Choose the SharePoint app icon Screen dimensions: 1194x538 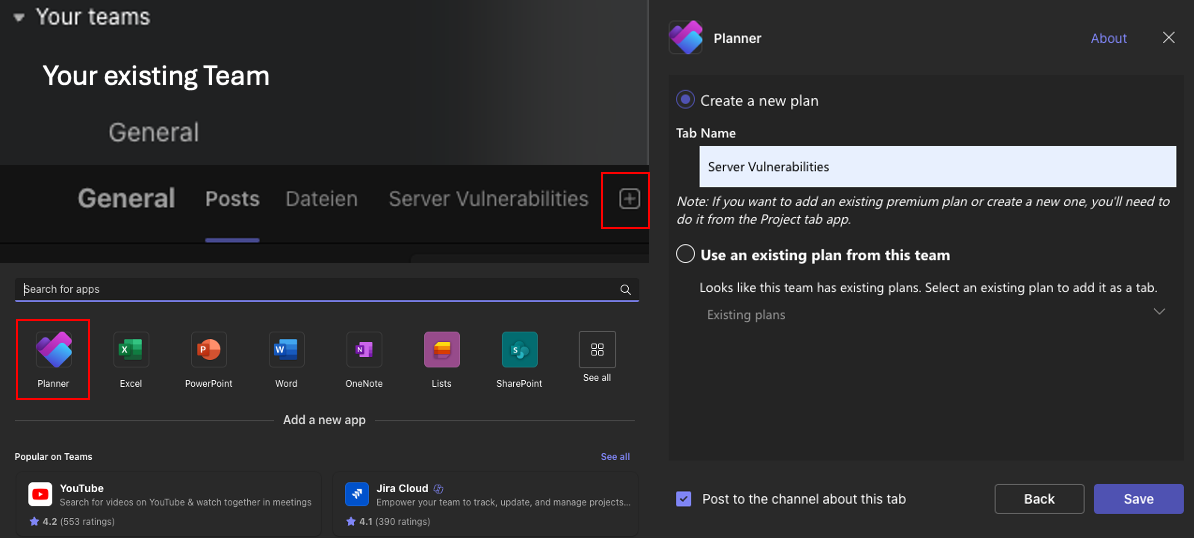[x=519, y=350]
